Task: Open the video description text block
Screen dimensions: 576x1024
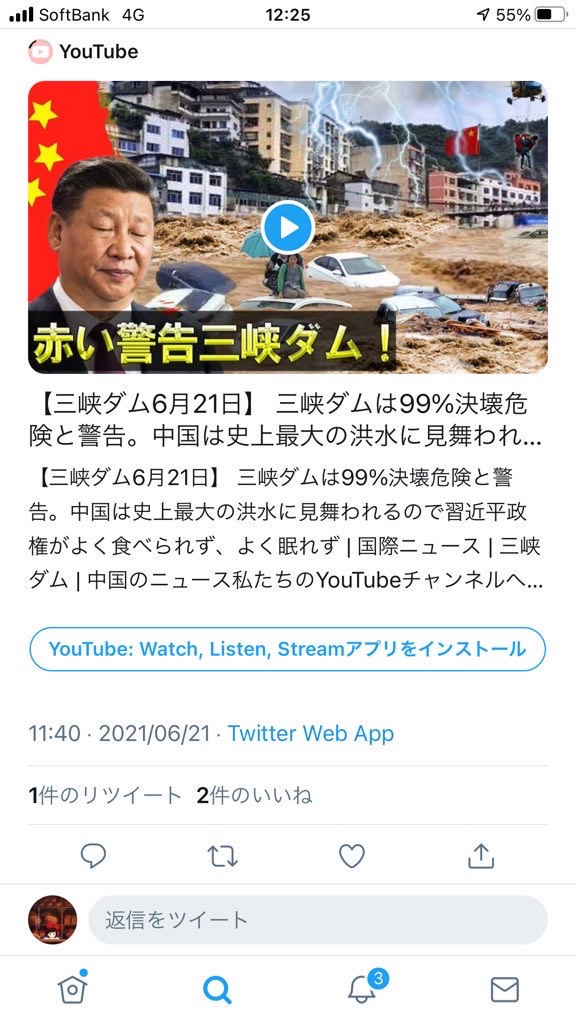Action: coord(285,528)
